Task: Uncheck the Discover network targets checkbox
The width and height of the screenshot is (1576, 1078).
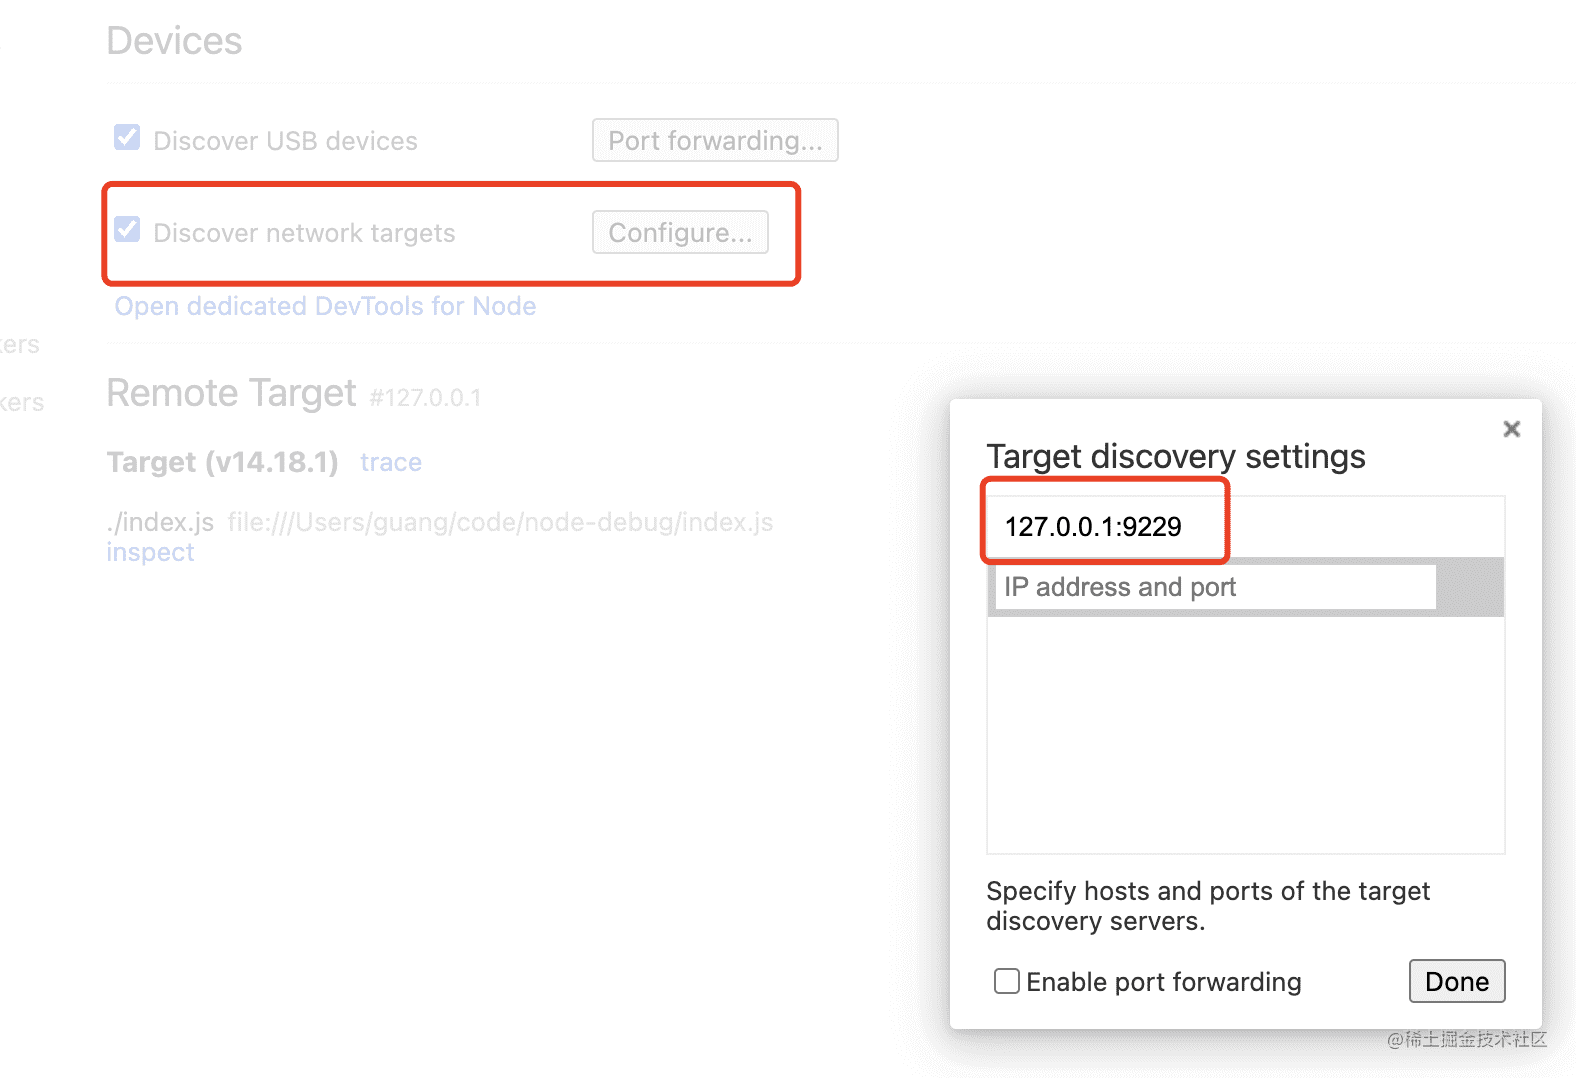Action: click(127, 230)
